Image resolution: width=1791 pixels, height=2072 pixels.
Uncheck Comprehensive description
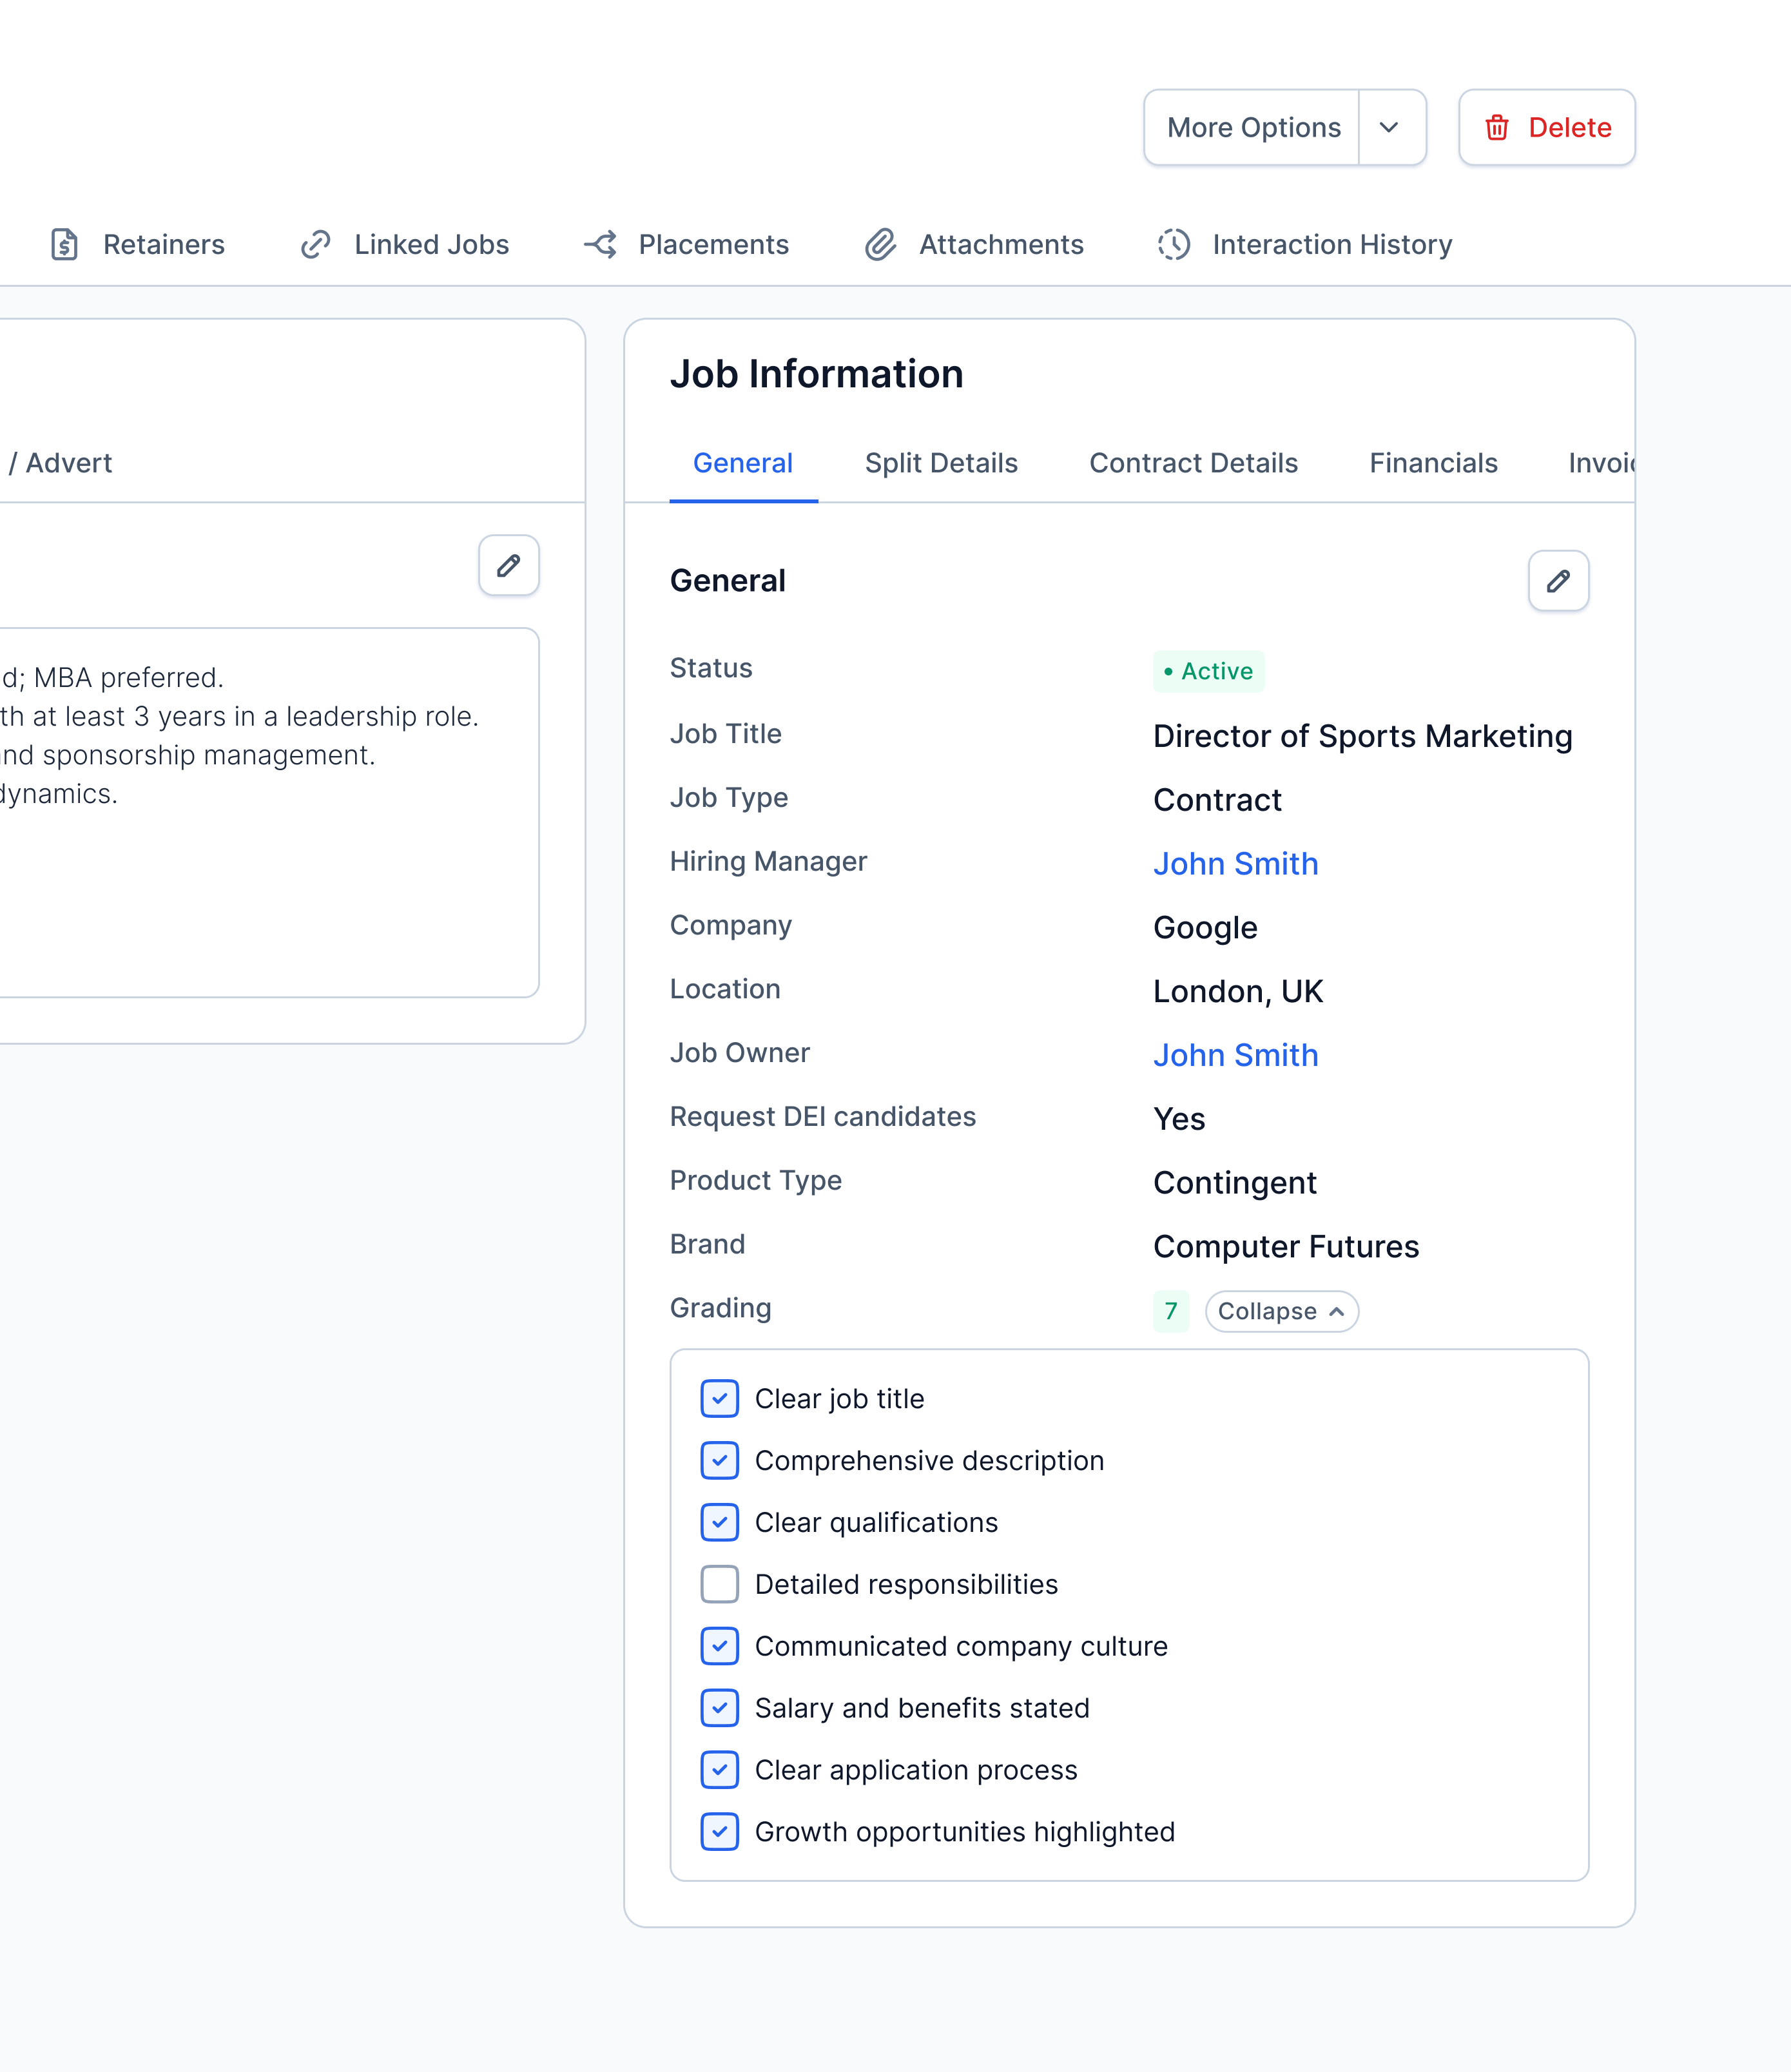pos(720,1460)
